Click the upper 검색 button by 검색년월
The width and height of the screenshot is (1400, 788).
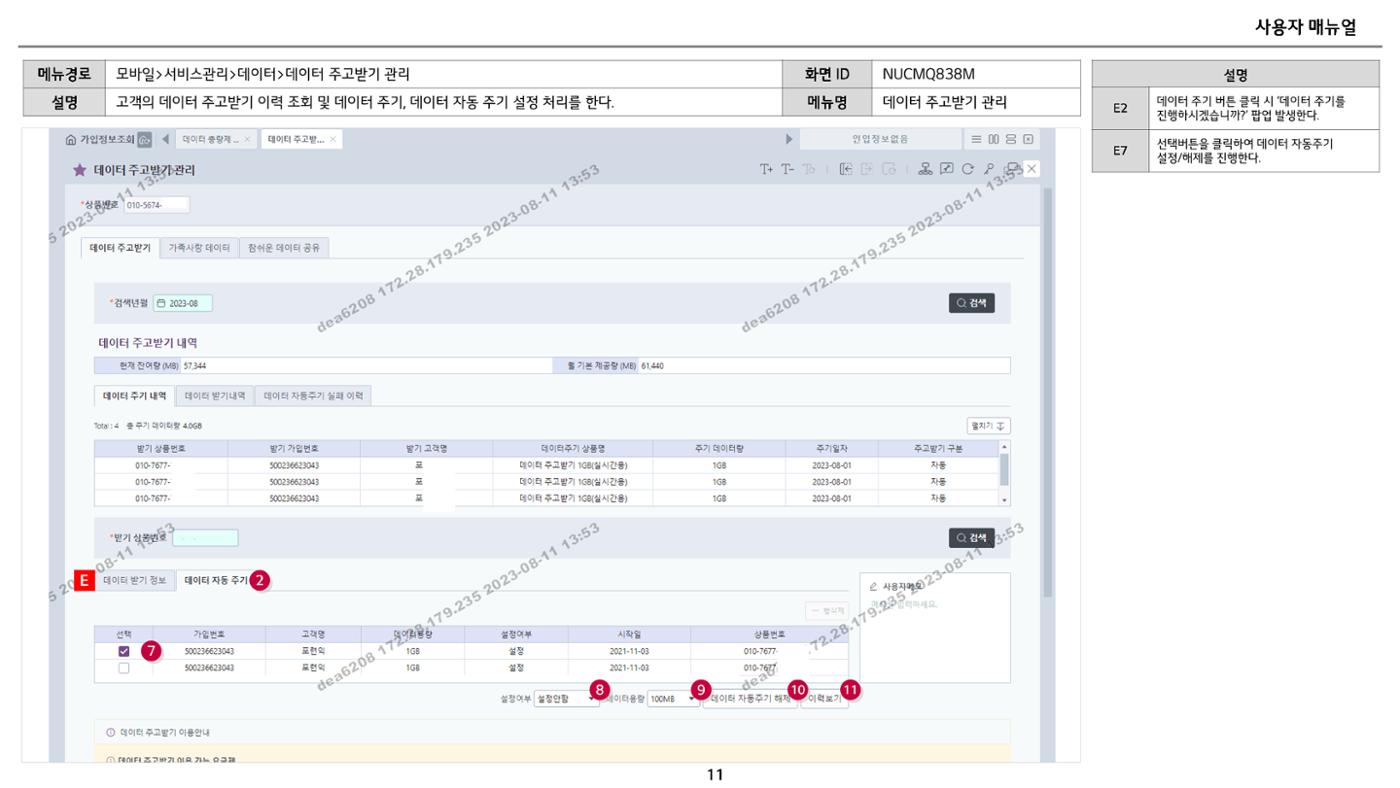tap(972, 303)
